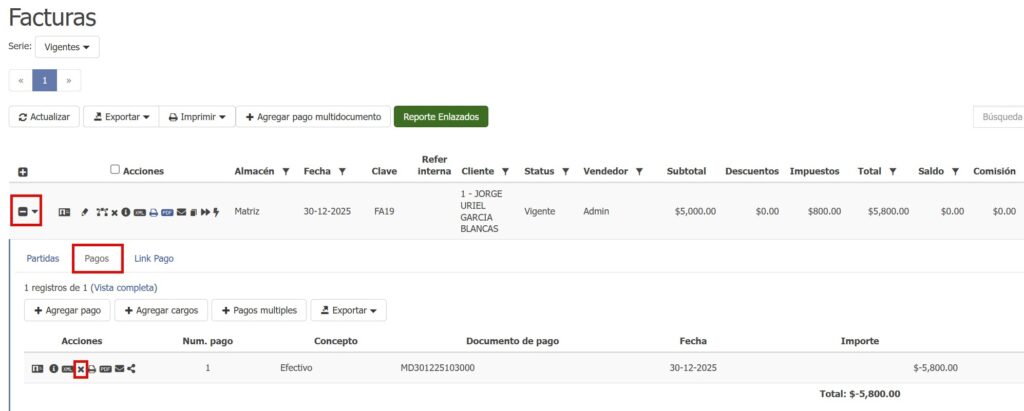Click the printer icon on the payment row
The width and height of the screenshot is (1024, 411).
pos(93,368)
